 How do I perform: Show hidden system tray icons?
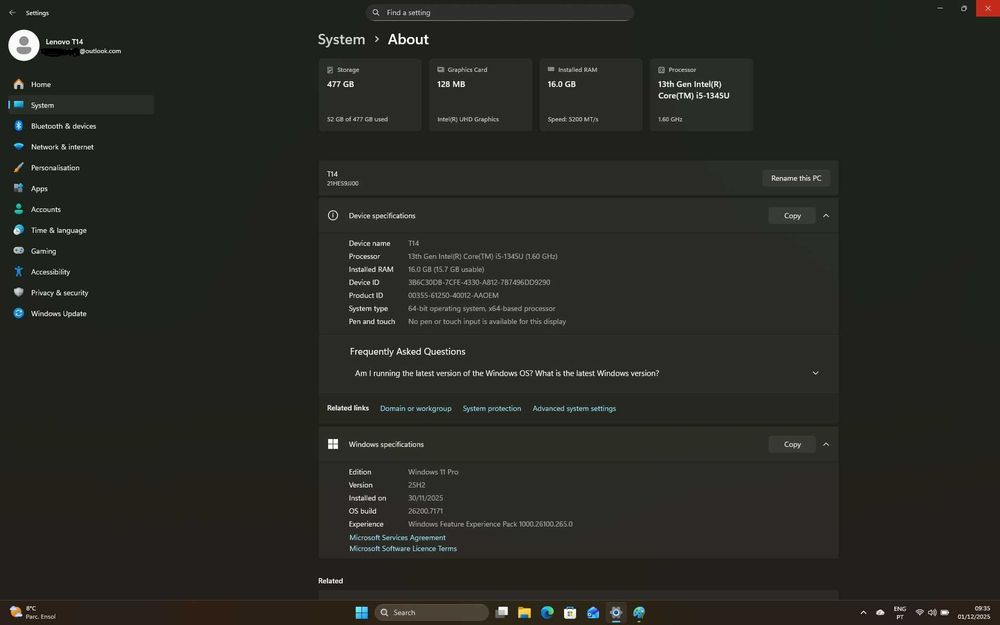pos(864,612)
